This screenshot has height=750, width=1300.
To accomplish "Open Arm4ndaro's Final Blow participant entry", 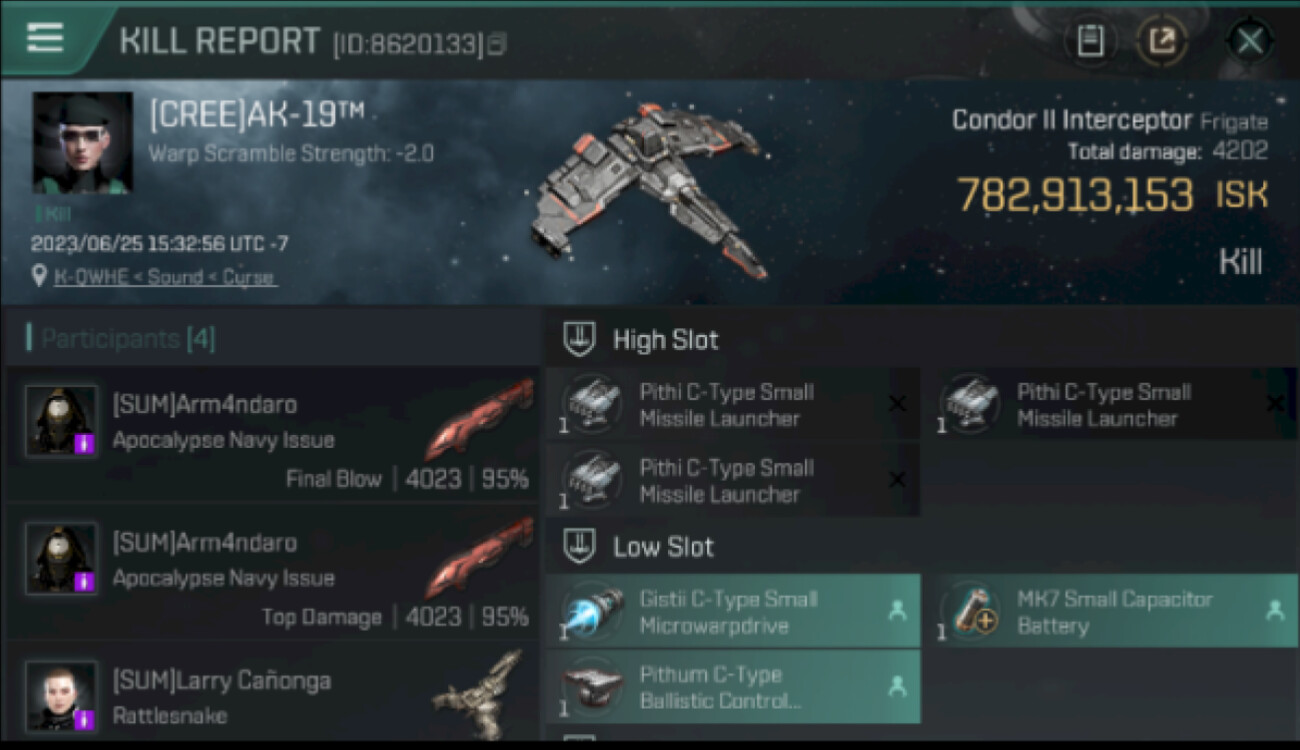I will 271,435.
